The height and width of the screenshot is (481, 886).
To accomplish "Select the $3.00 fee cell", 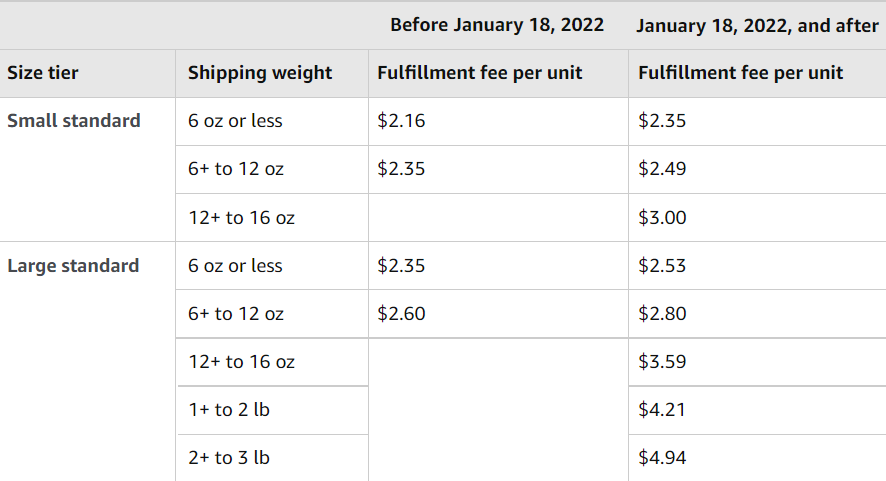I will pyautogui.click(x=662, y=218).
